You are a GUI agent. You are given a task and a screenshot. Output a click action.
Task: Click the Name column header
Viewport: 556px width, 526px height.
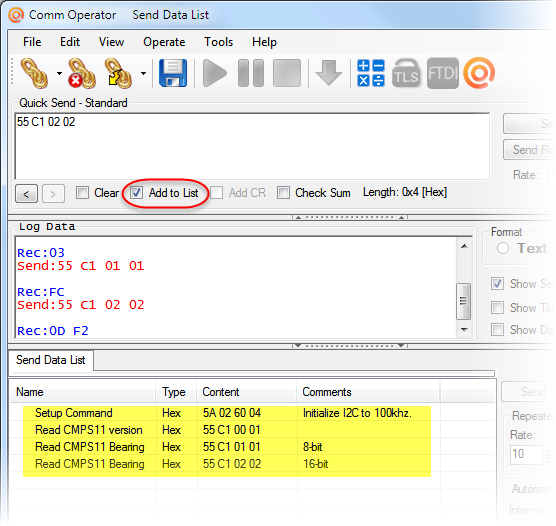coord(83,392)
